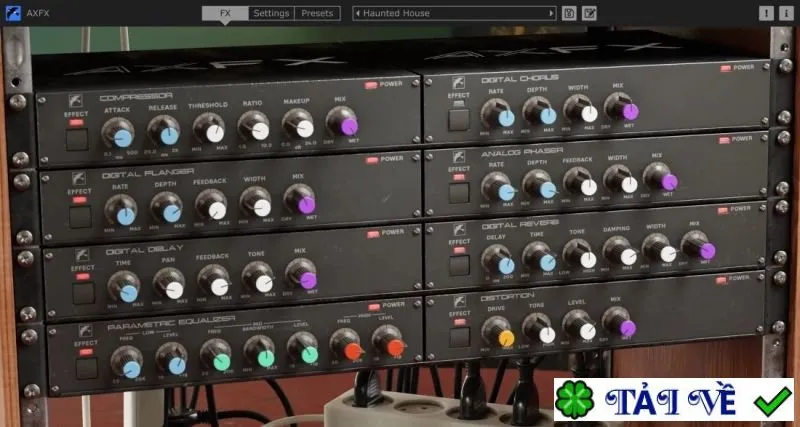Open the info icon in top bar
This screenshot has height=427, width=800.
(786, 13)
